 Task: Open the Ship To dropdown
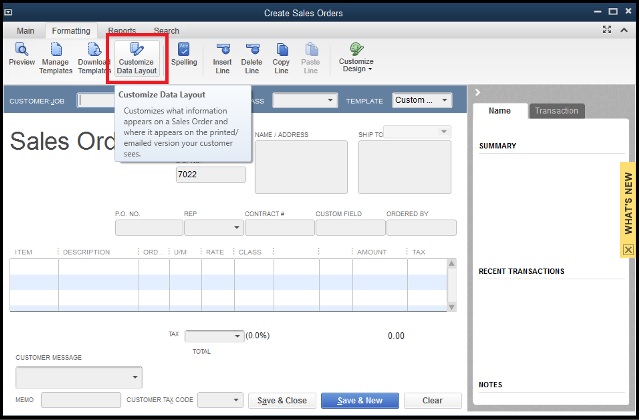click(x=417, y=131)
